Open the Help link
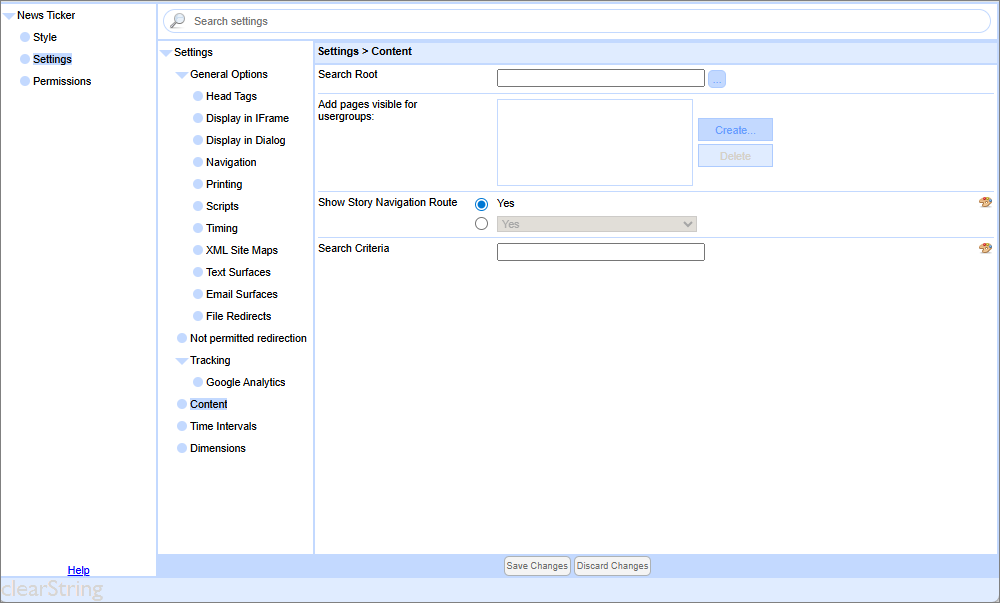1000x603 pixels. 78,570
